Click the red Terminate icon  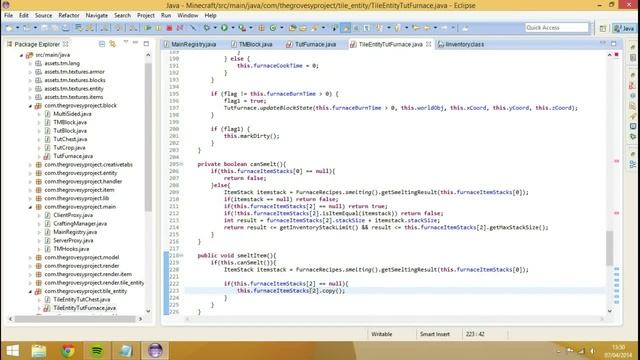(x=169, y=28)
